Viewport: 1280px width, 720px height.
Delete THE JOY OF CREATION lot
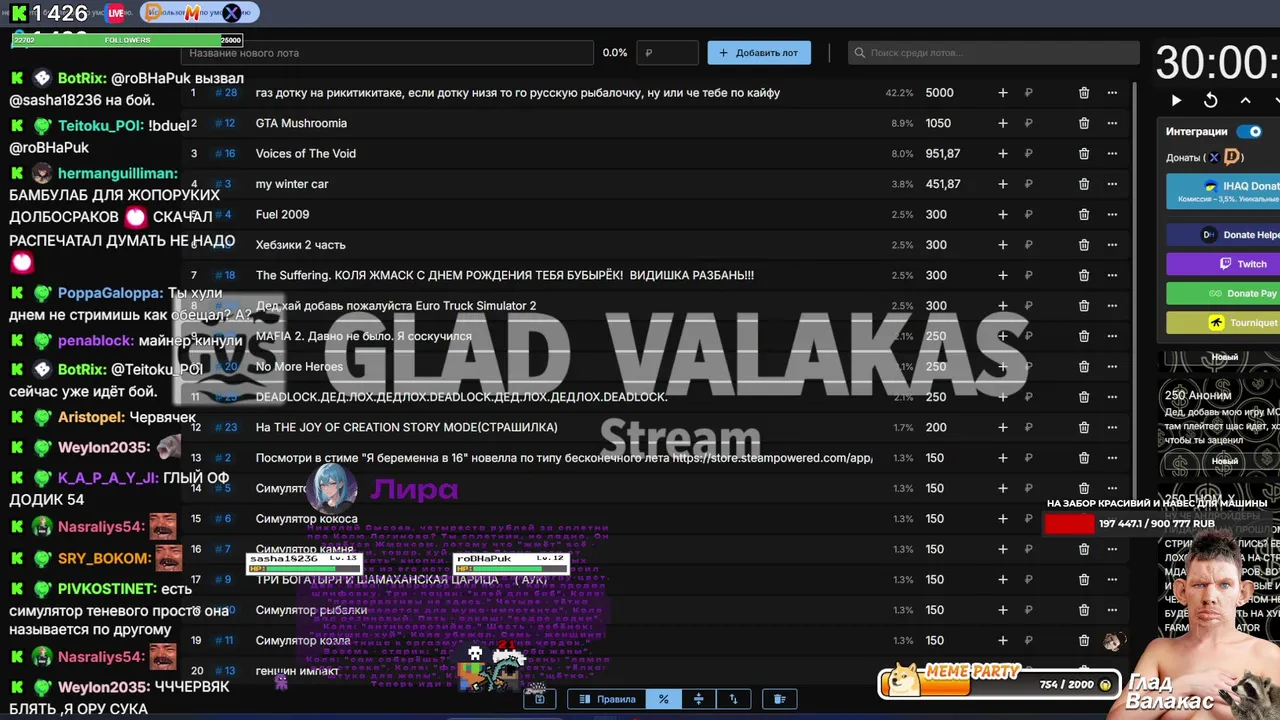[1084, 428]
